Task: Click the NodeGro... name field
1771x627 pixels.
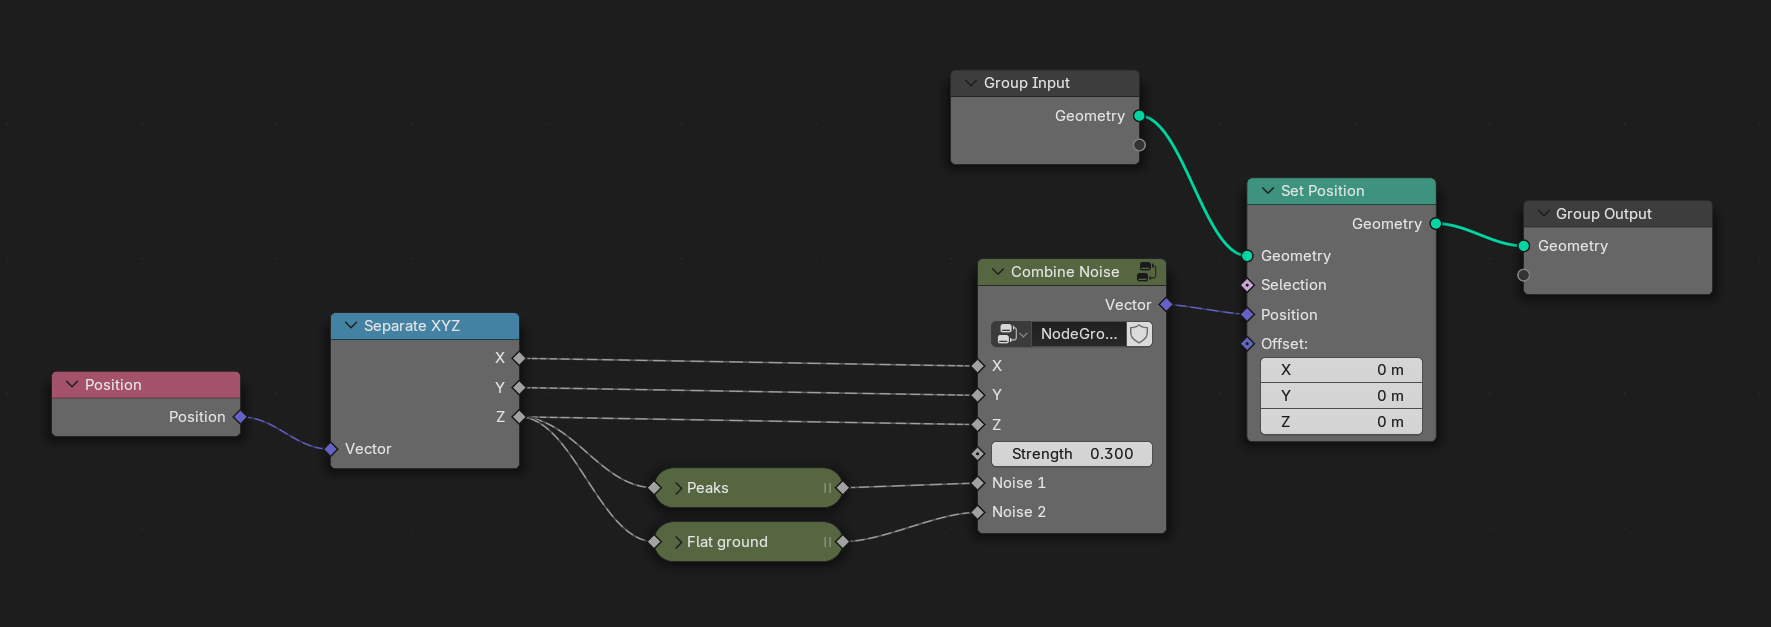Action: [1078, 334]
